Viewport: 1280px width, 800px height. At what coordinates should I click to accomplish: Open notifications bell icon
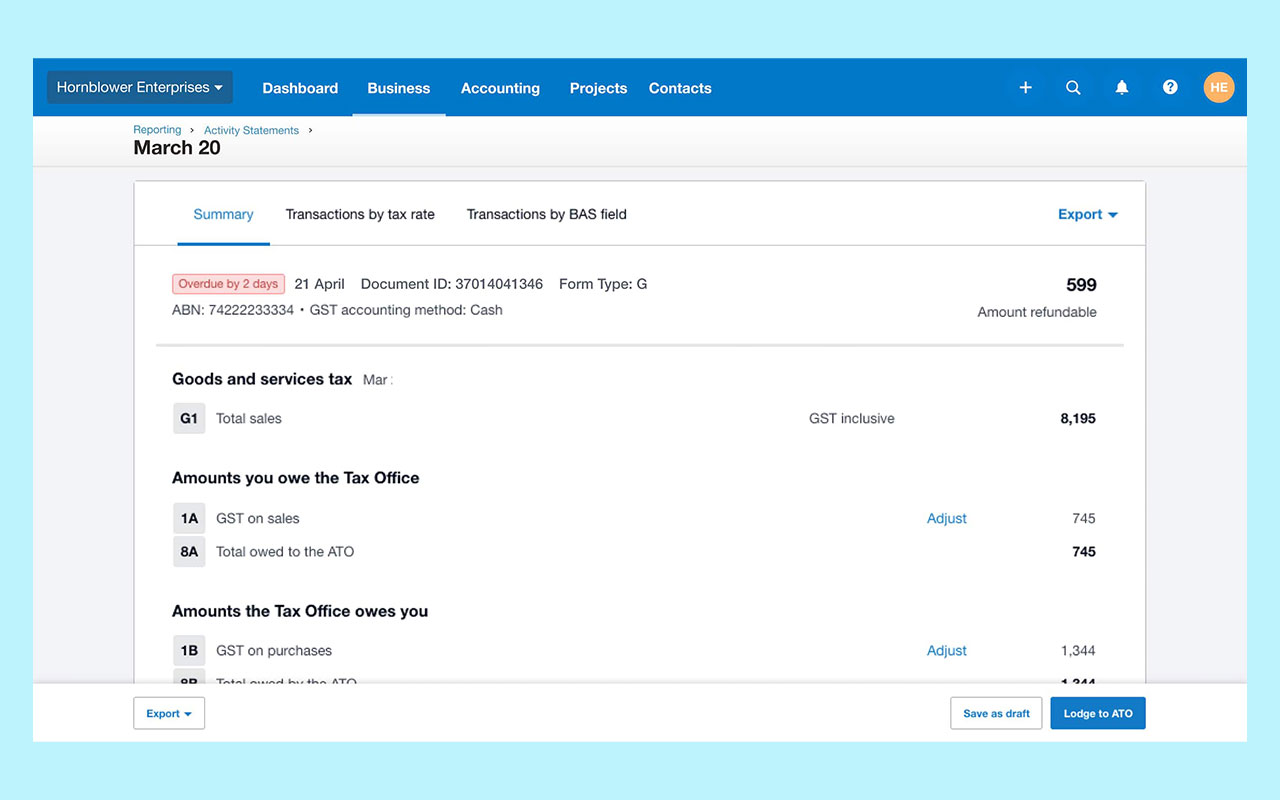[x=1122, y=88]
